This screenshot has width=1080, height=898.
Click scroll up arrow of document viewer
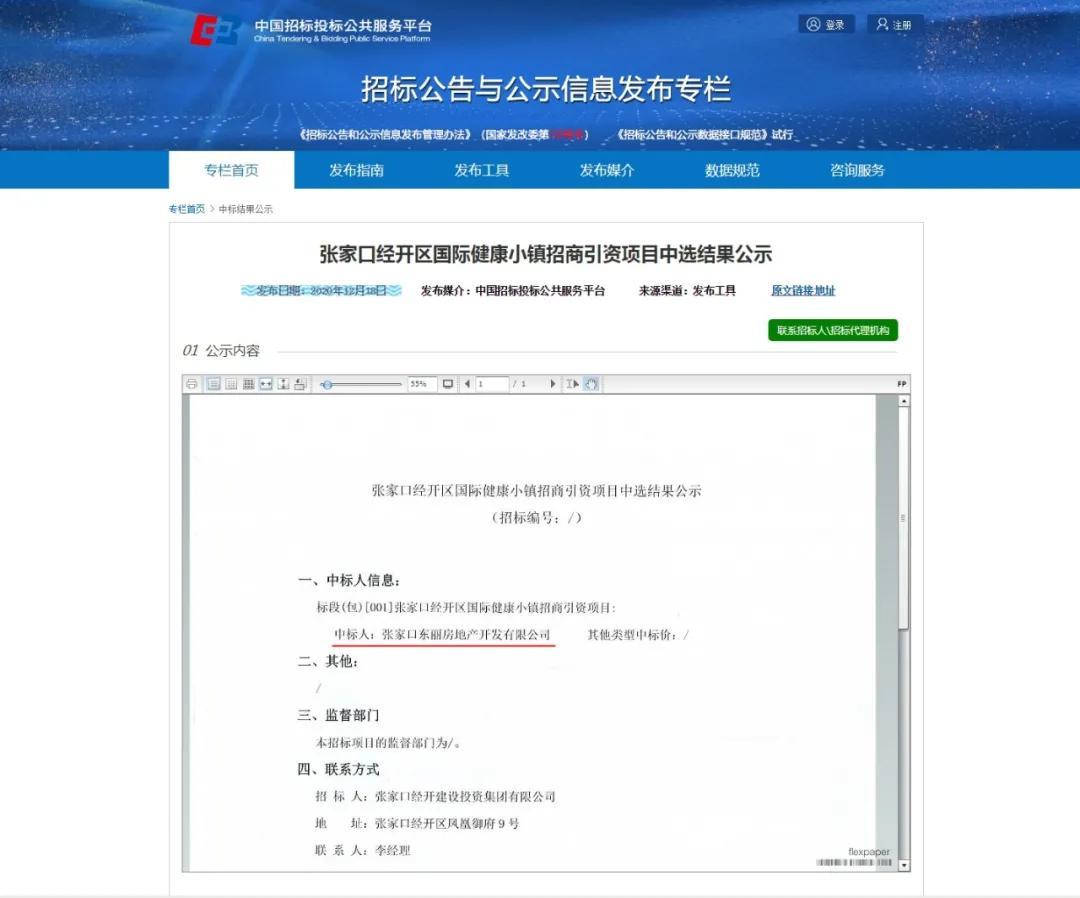(x=904, y=401)
